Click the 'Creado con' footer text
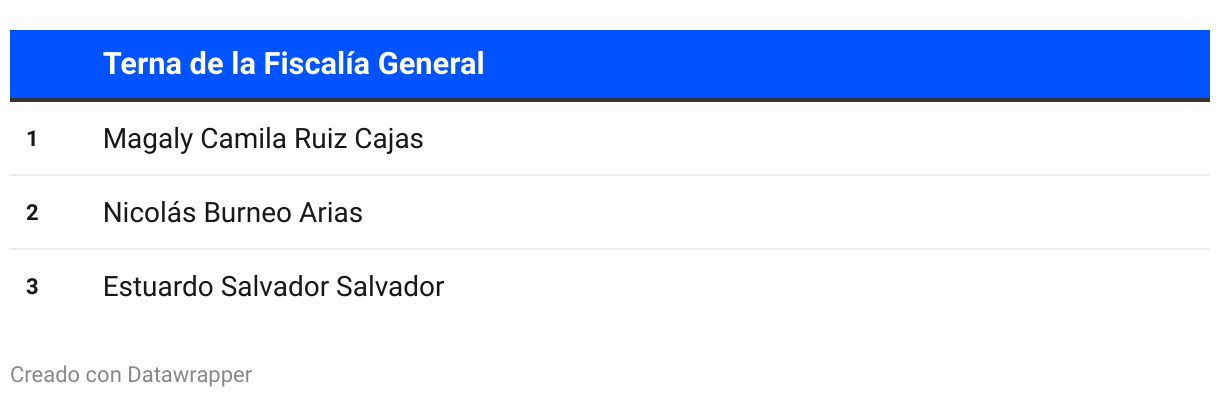1220x398 pixels. coord(66,375)
